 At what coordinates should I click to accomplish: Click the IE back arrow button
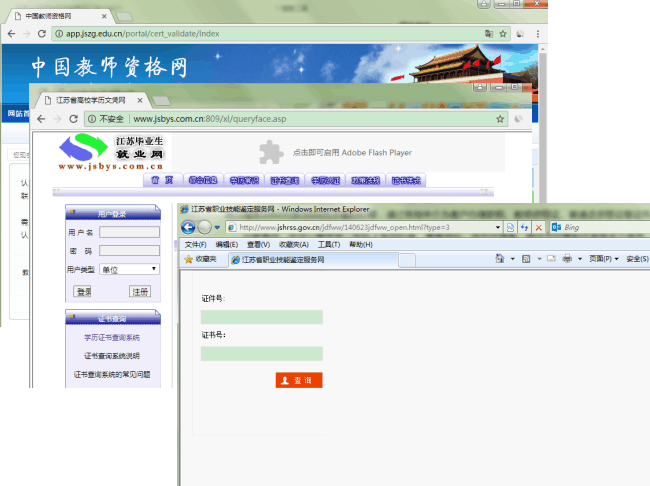(188, 227)
